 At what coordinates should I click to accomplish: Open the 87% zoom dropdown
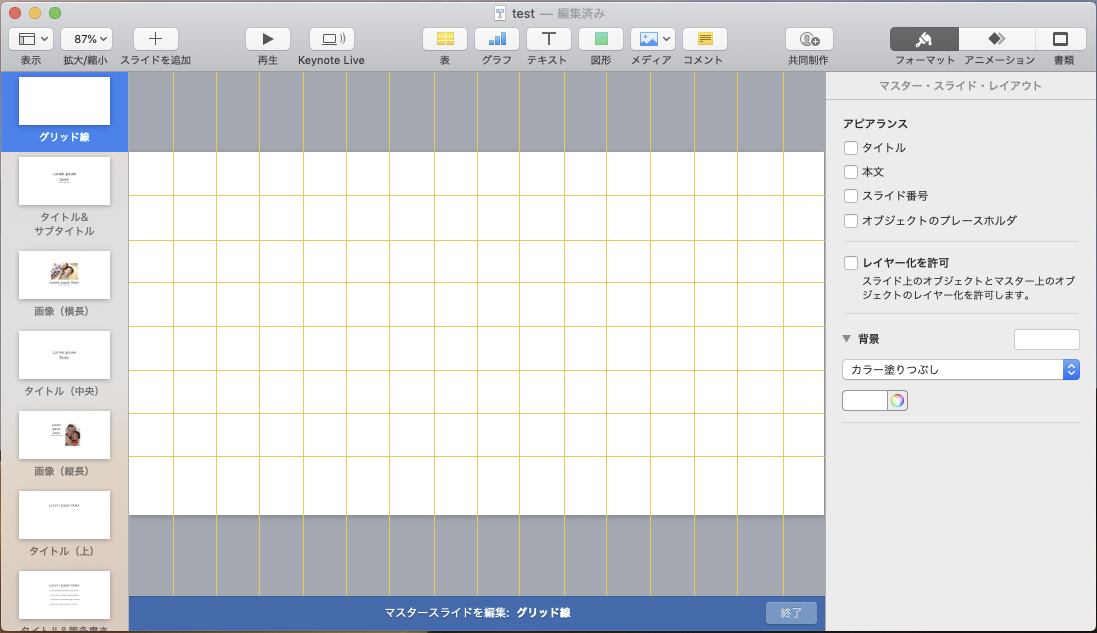click(86, 39)
